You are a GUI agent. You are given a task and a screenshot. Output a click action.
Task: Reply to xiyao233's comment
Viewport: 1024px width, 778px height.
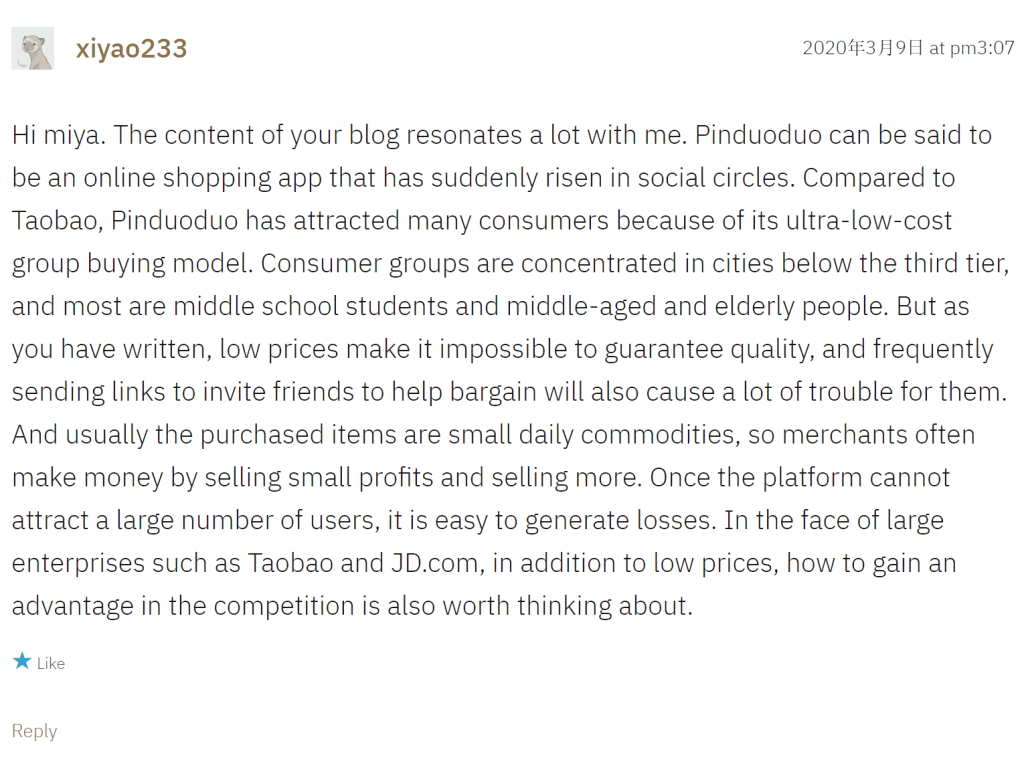tap(34, 731)
